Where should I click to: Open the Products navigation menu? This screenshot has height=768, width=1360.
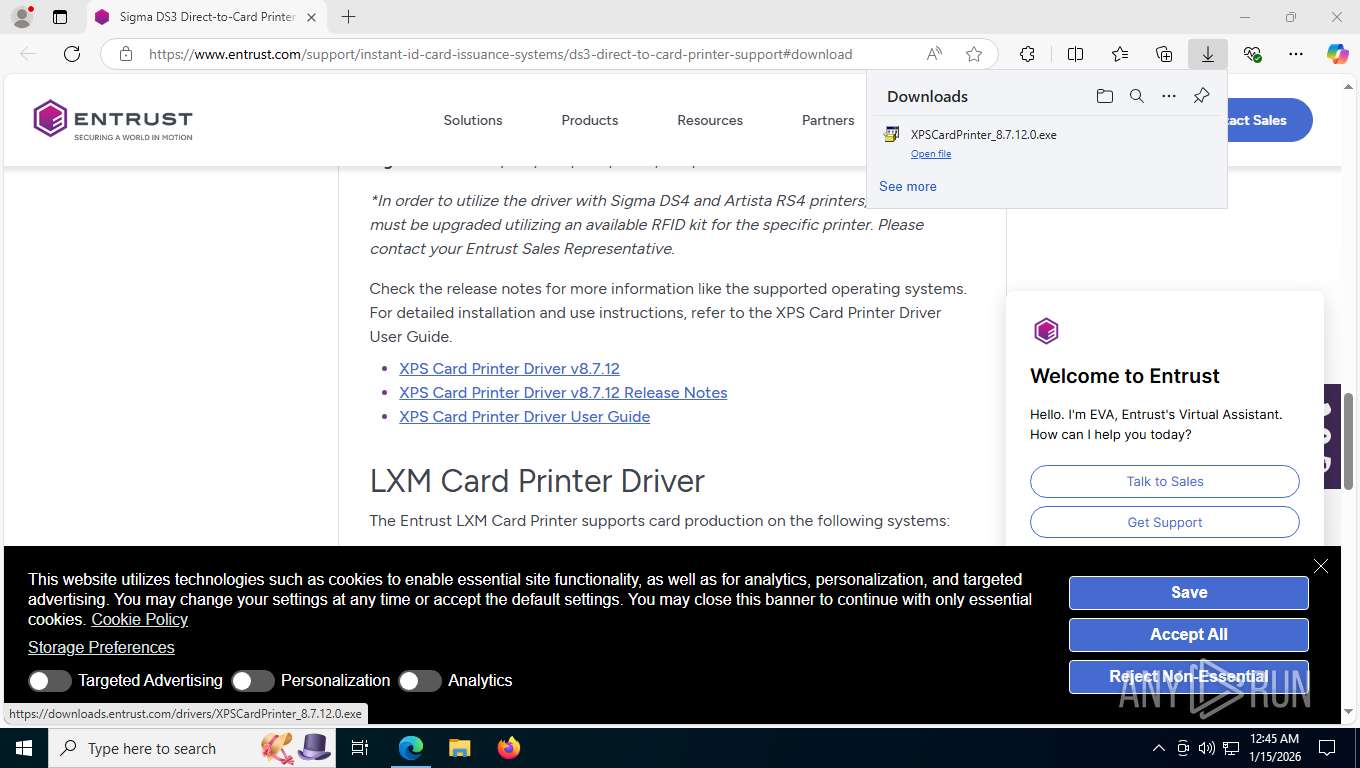click(x=590, y=120)
